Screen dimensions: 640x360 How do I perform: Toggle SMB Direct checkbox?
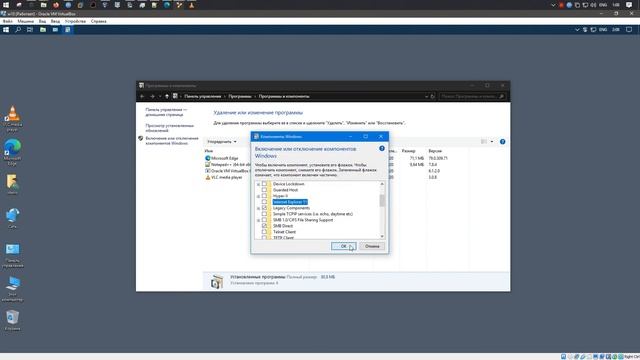pyautogui.click(x=264, y=225)
